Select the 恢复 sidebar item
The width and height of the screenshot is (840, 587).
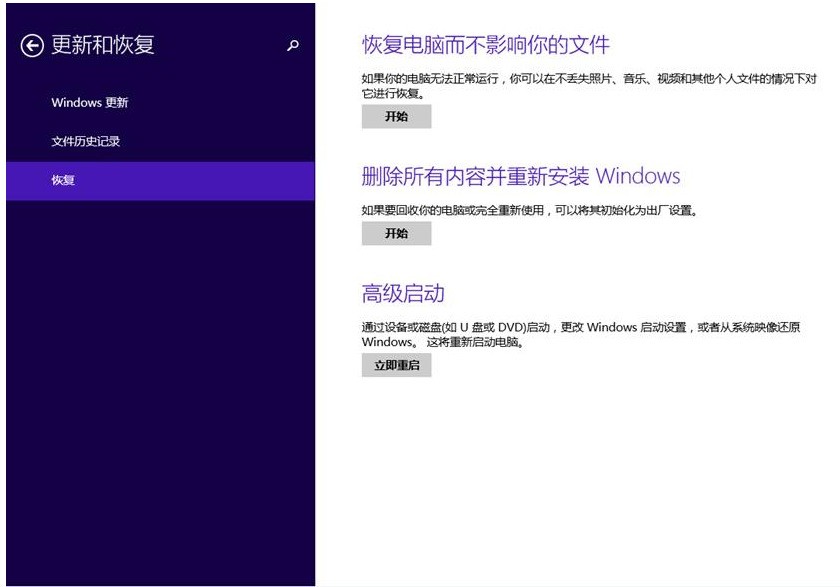pos(160,180)
